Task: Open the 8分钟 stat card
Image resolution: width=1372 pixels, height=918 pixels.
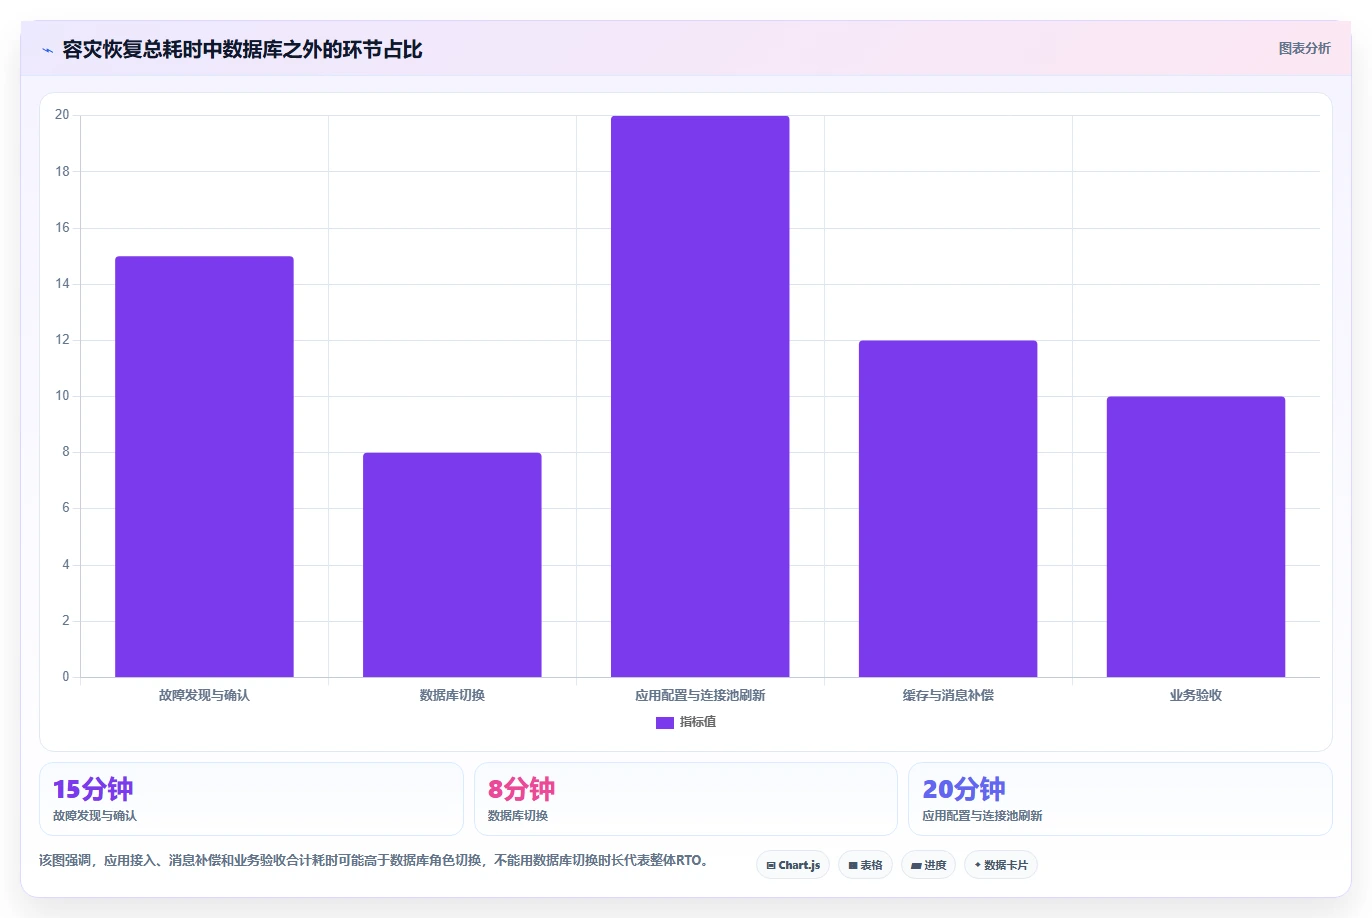Action: coord(686,799)
